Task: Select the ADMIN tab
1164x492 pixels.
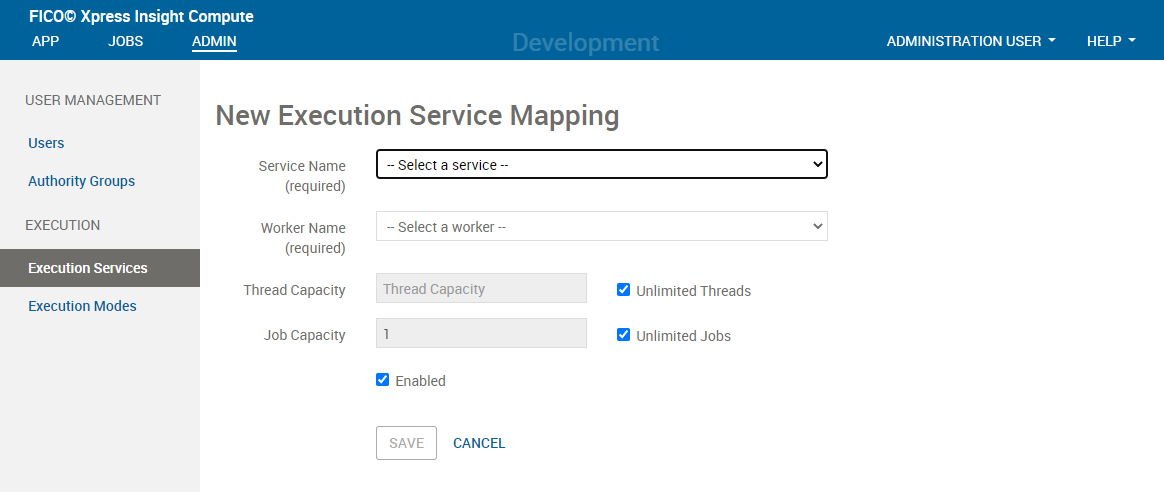Action: (214, 42)
